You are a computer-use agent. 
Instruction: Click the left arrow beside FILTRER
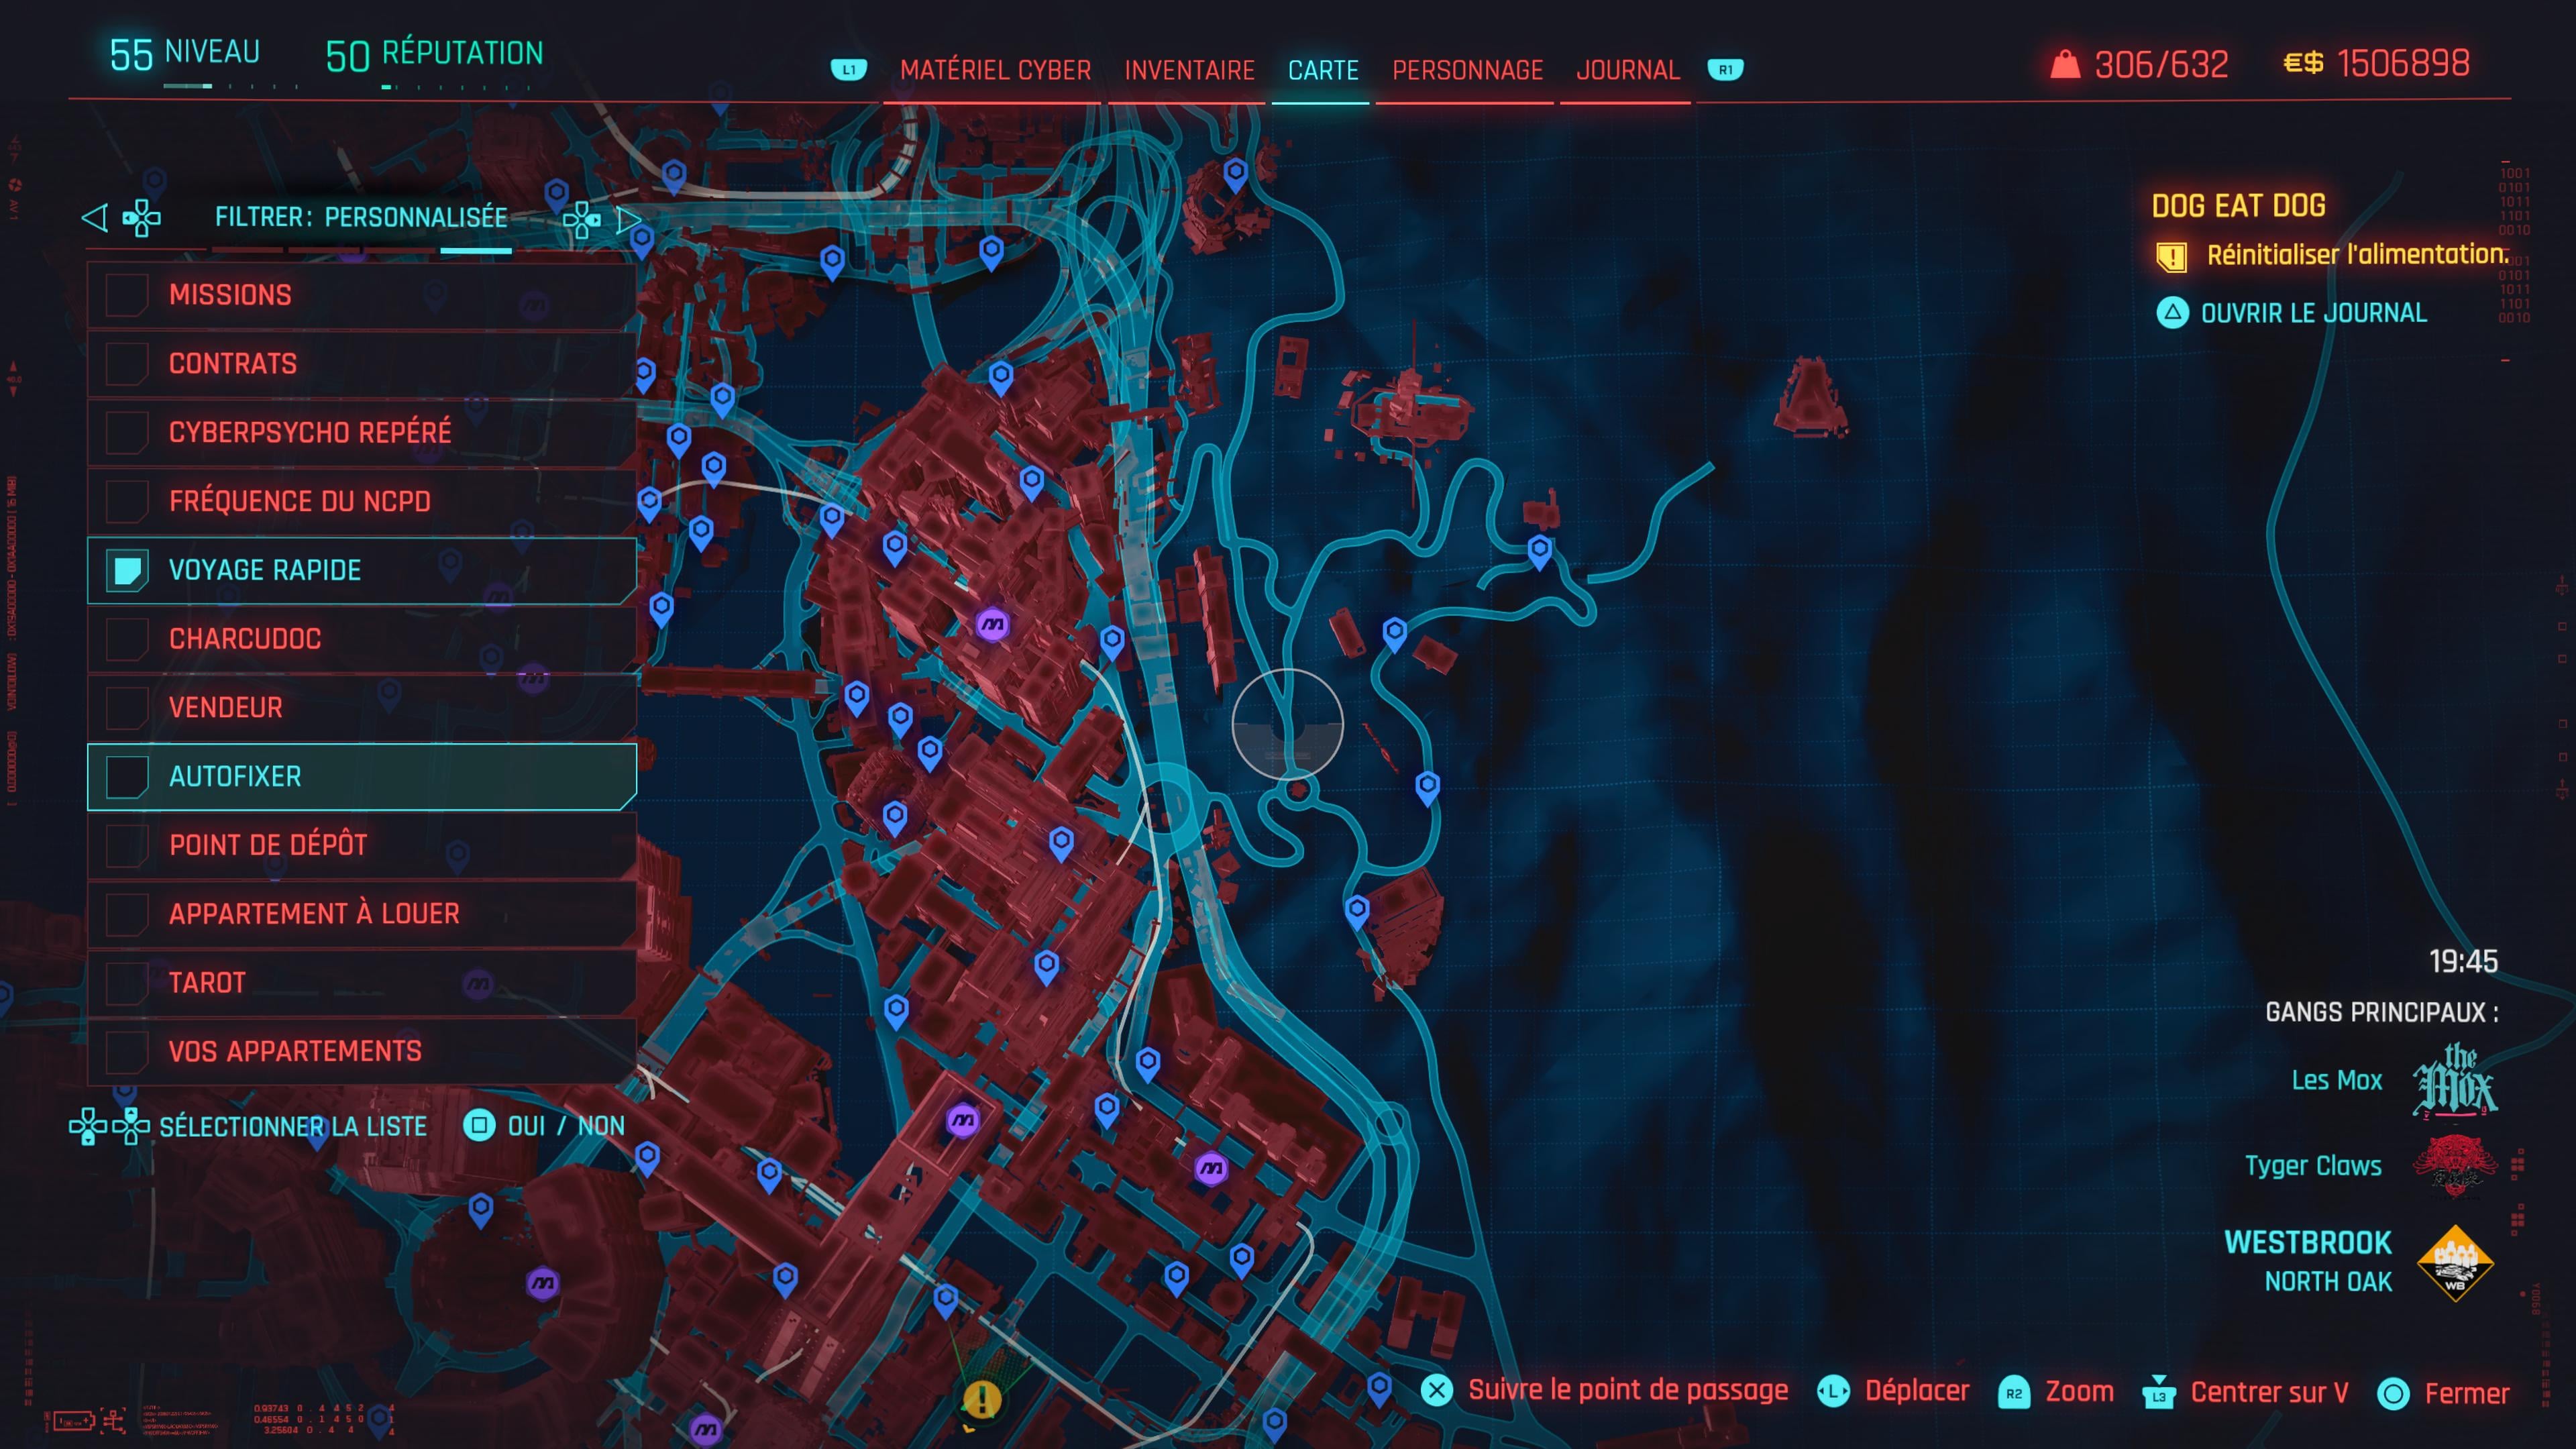point(95,217)
